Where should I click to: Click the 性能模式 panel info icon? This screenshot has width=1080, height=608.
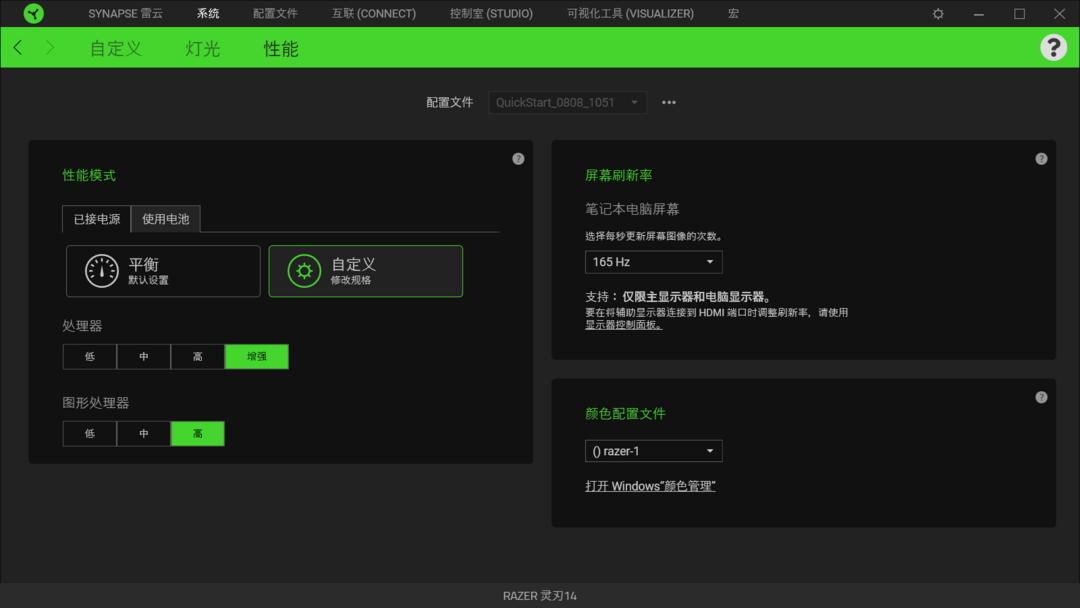(518, 158)
